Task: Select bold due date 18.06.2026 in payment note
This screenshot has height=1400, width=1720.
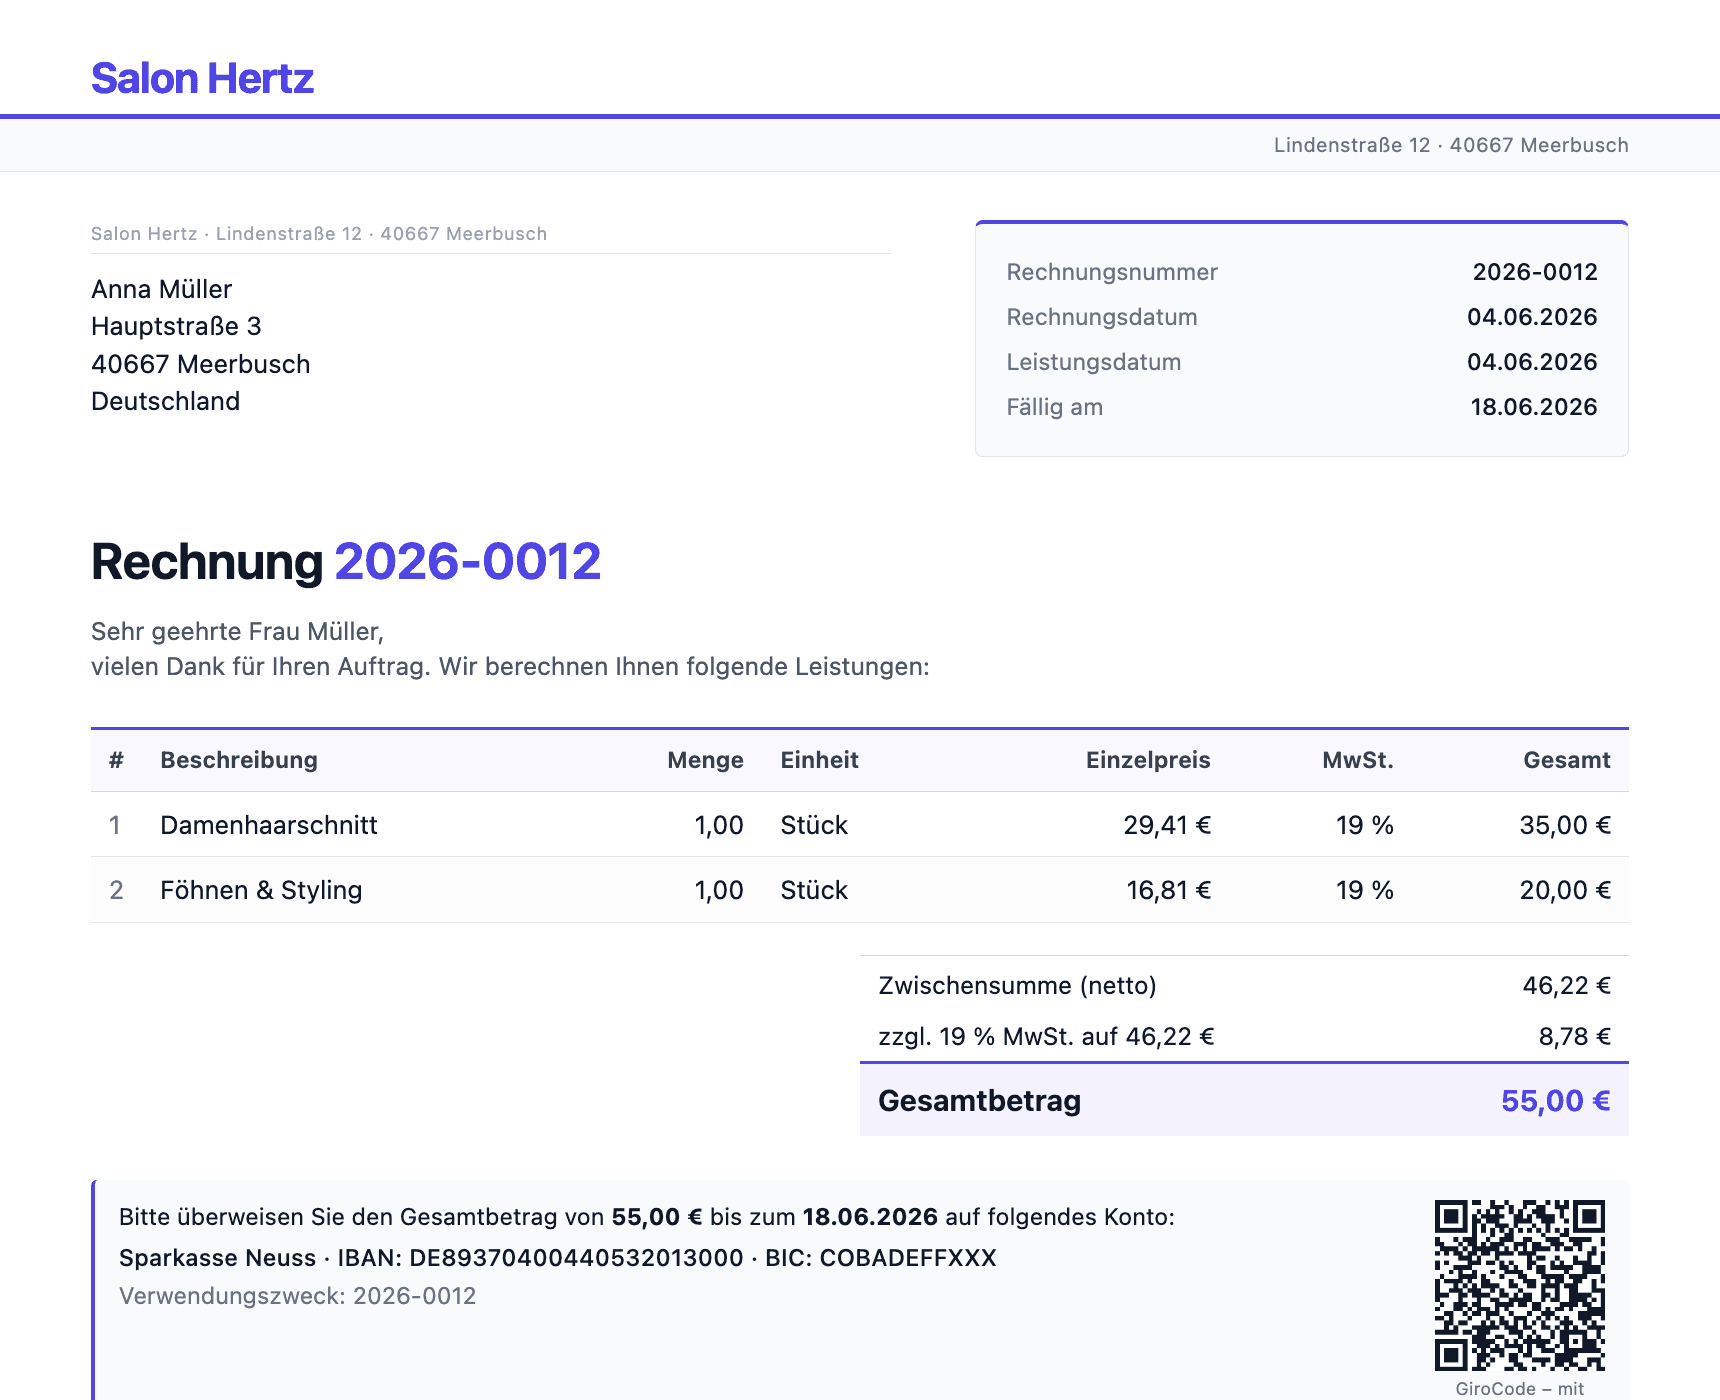Action: (x=870, y=1217)
